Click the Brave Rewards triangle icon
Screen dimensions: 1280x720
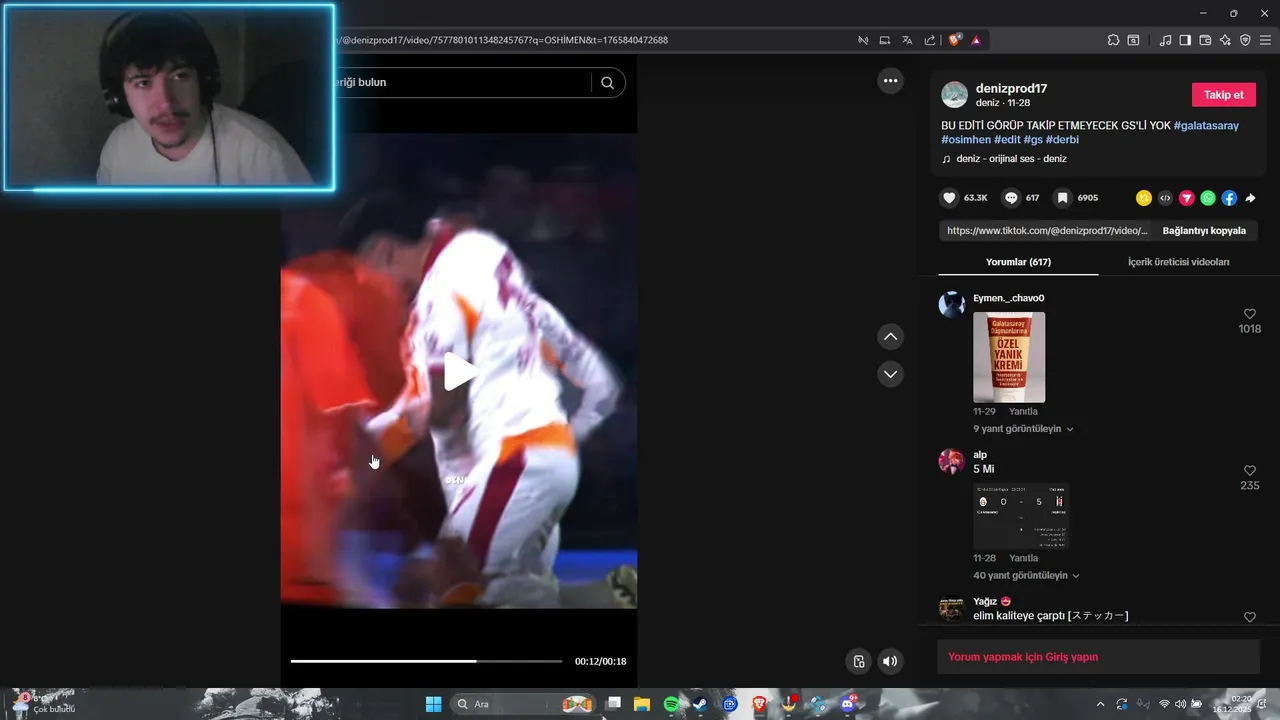[x=976, y=40]
